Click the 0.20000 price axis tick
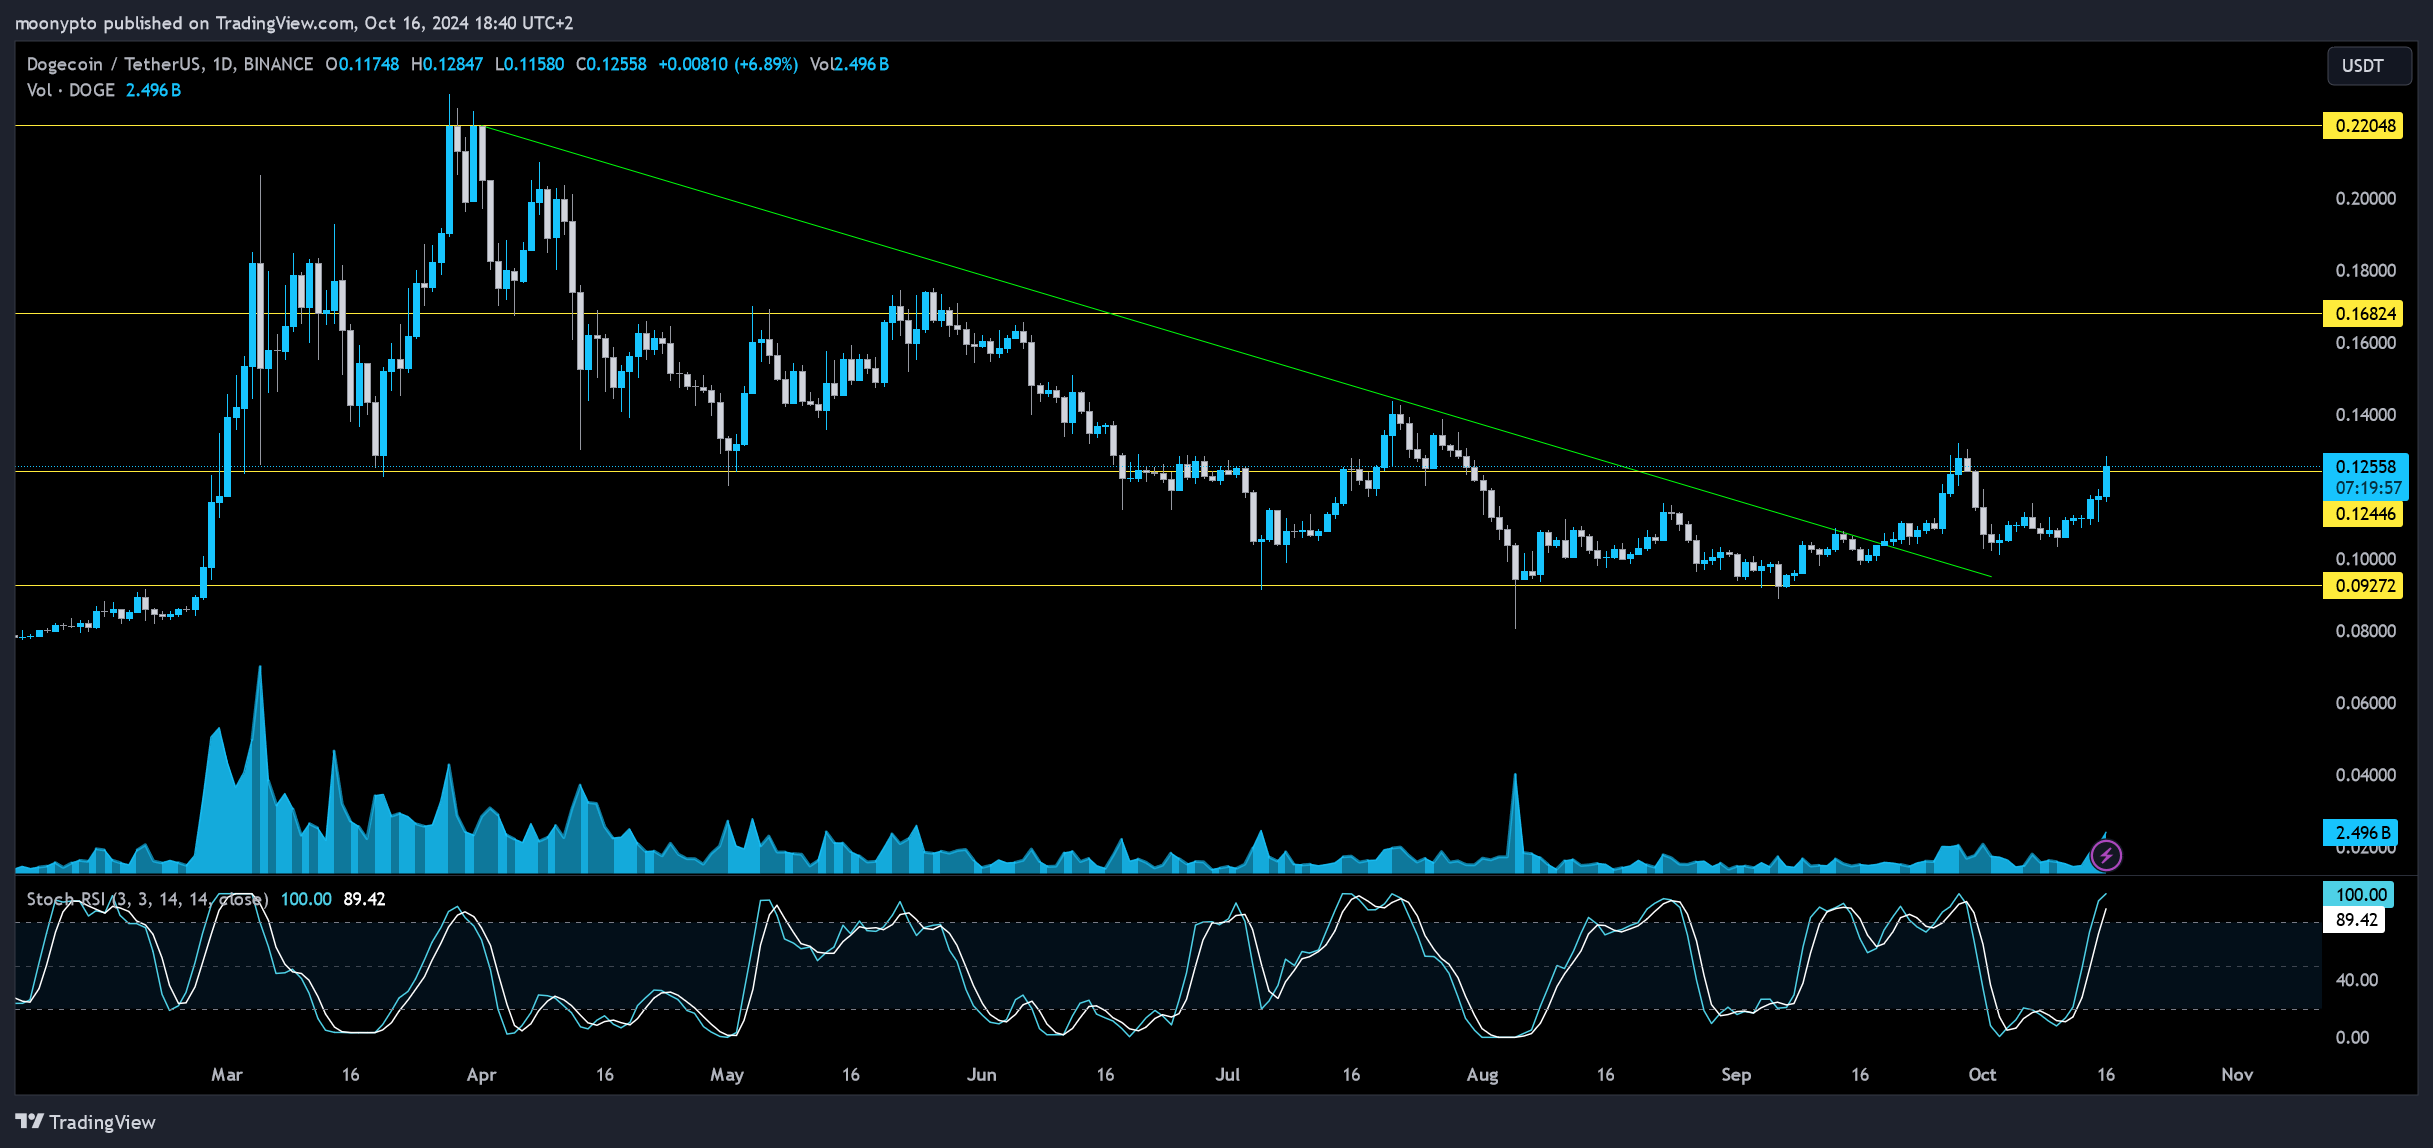 (x=2365, y=199)
